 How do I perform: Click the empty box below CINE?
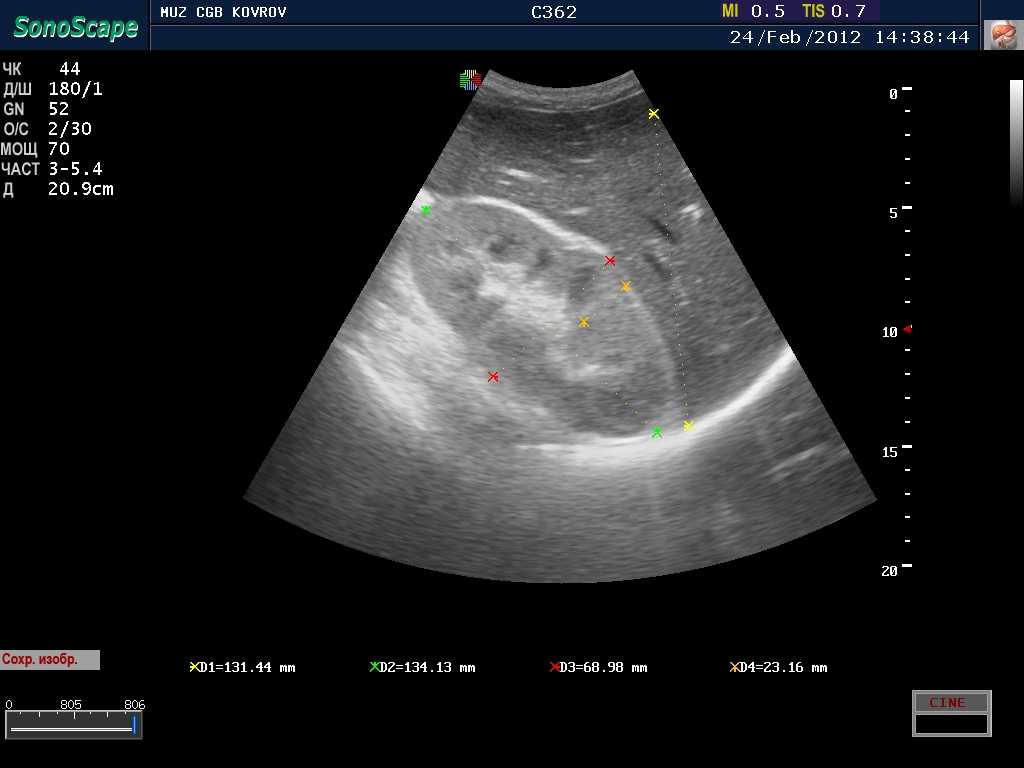(951, 723)
